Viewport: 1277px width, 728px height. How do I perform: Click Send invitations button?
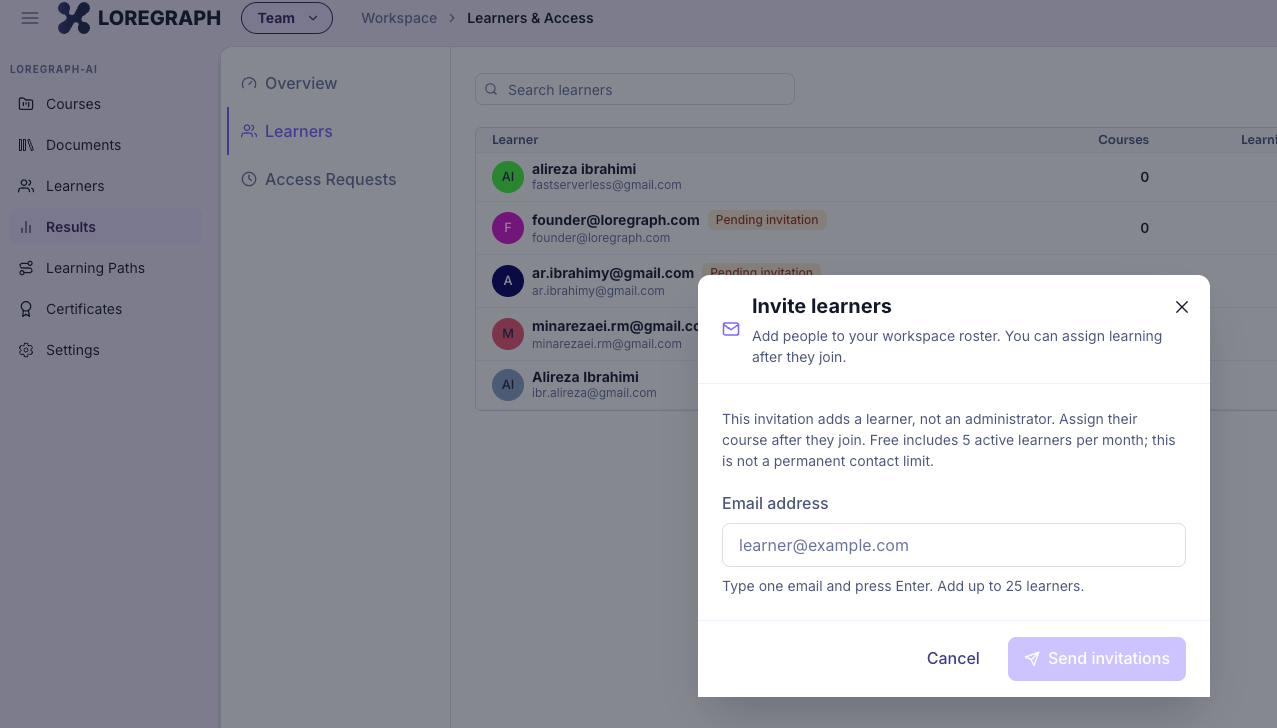pos(1097,659)
